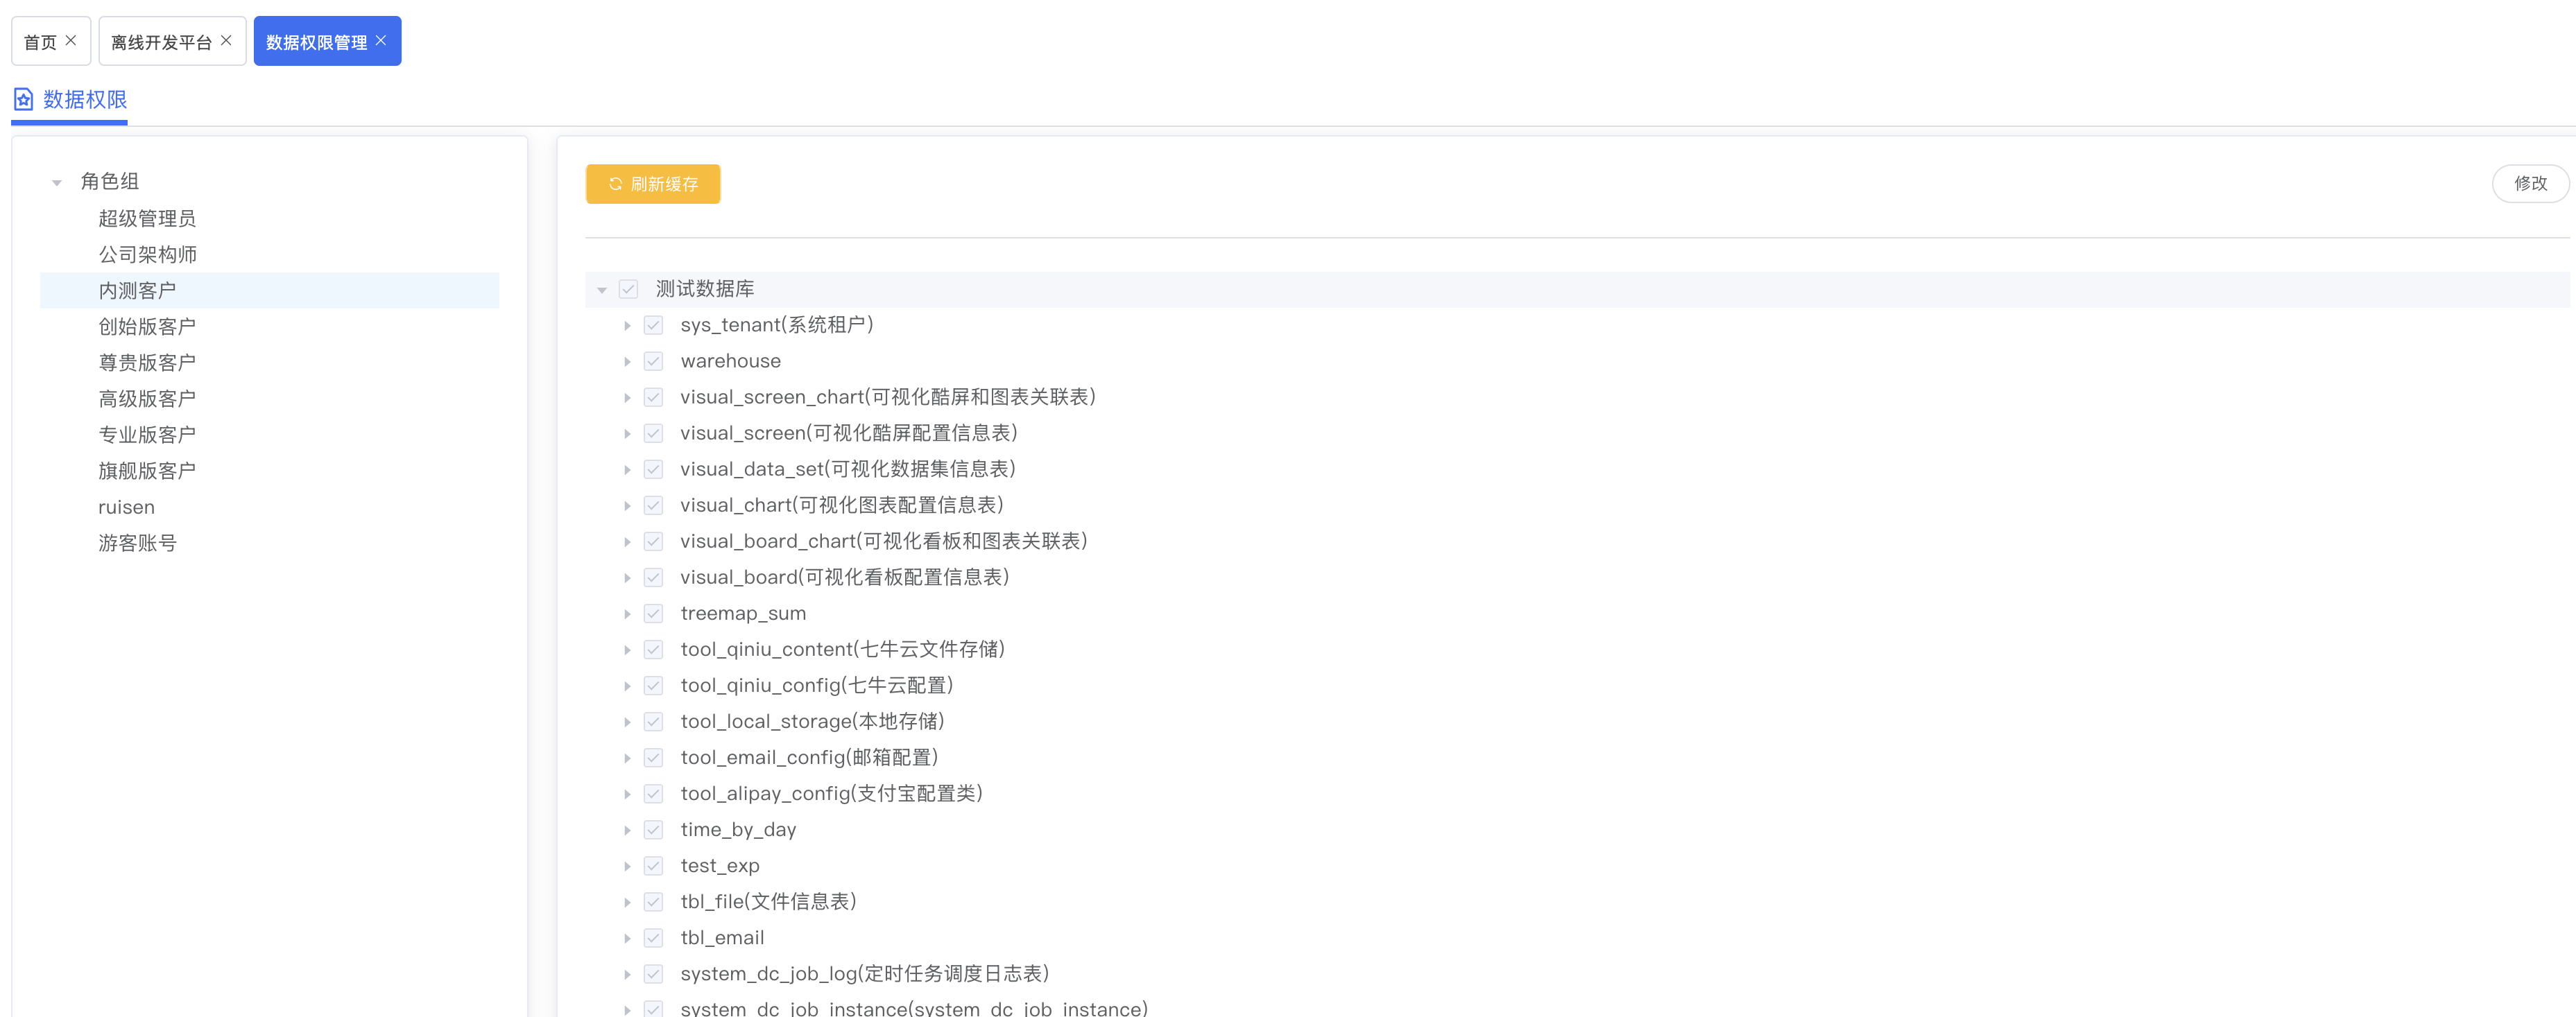Image resolution: width=2576 pixels, height=1017 pixels.
Task: Close the 首页 tab with X icon
Action: pyautogui.click(x=71, y=41)
